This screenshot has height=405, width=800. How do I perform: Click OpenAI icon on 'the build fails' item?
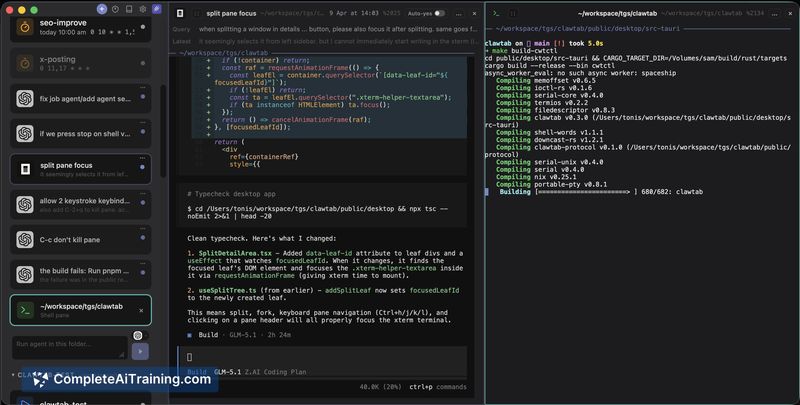[x=25, y=274]
